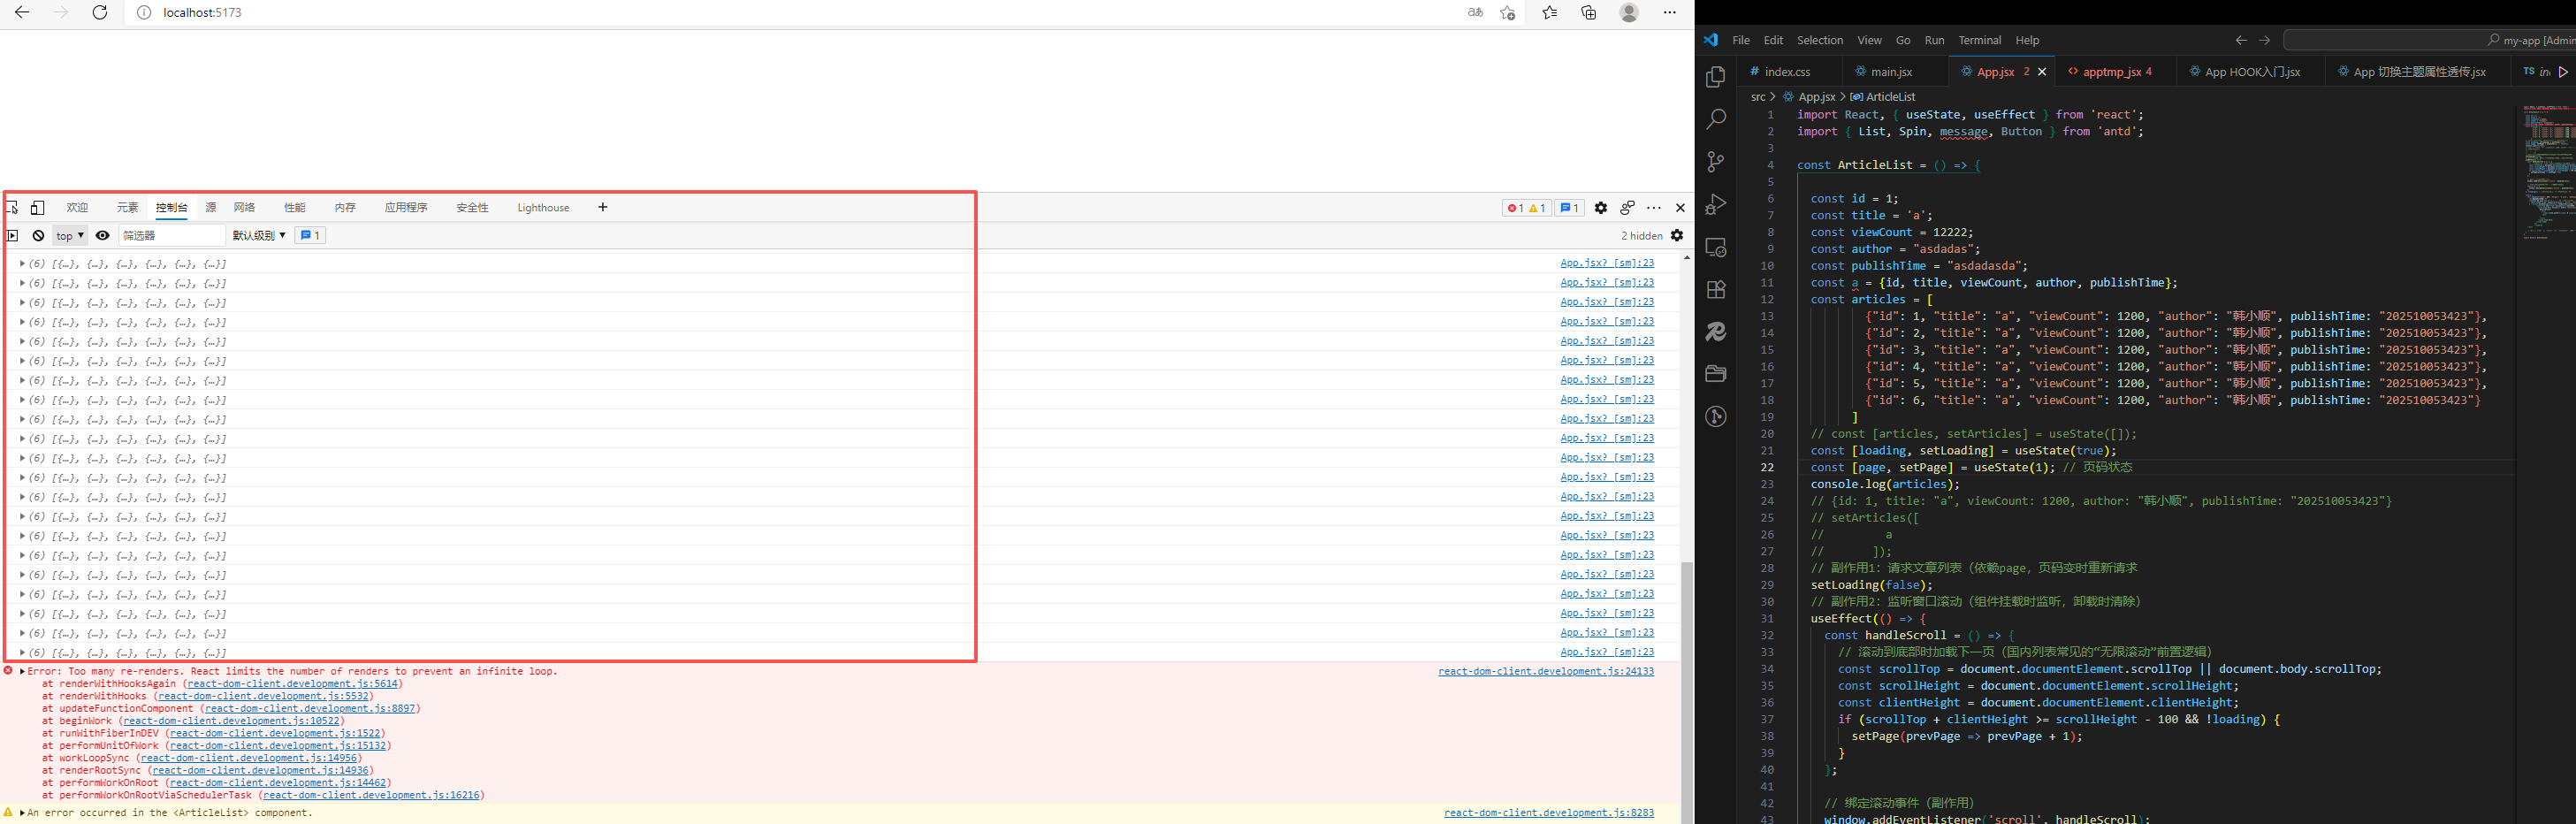This screenshot has width=2576, height=824.
Task: Add this page to favorites
Action: pos(1507,12)
